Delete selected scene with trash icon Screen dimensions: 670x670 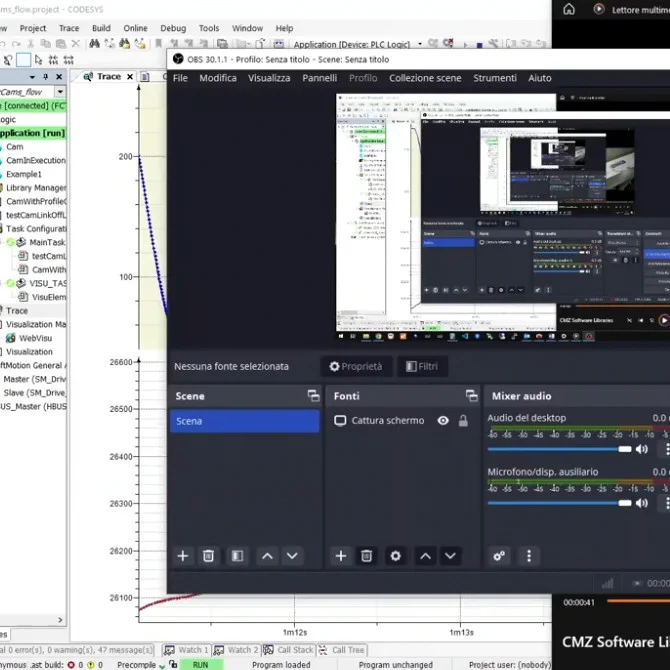pos(208,556)
